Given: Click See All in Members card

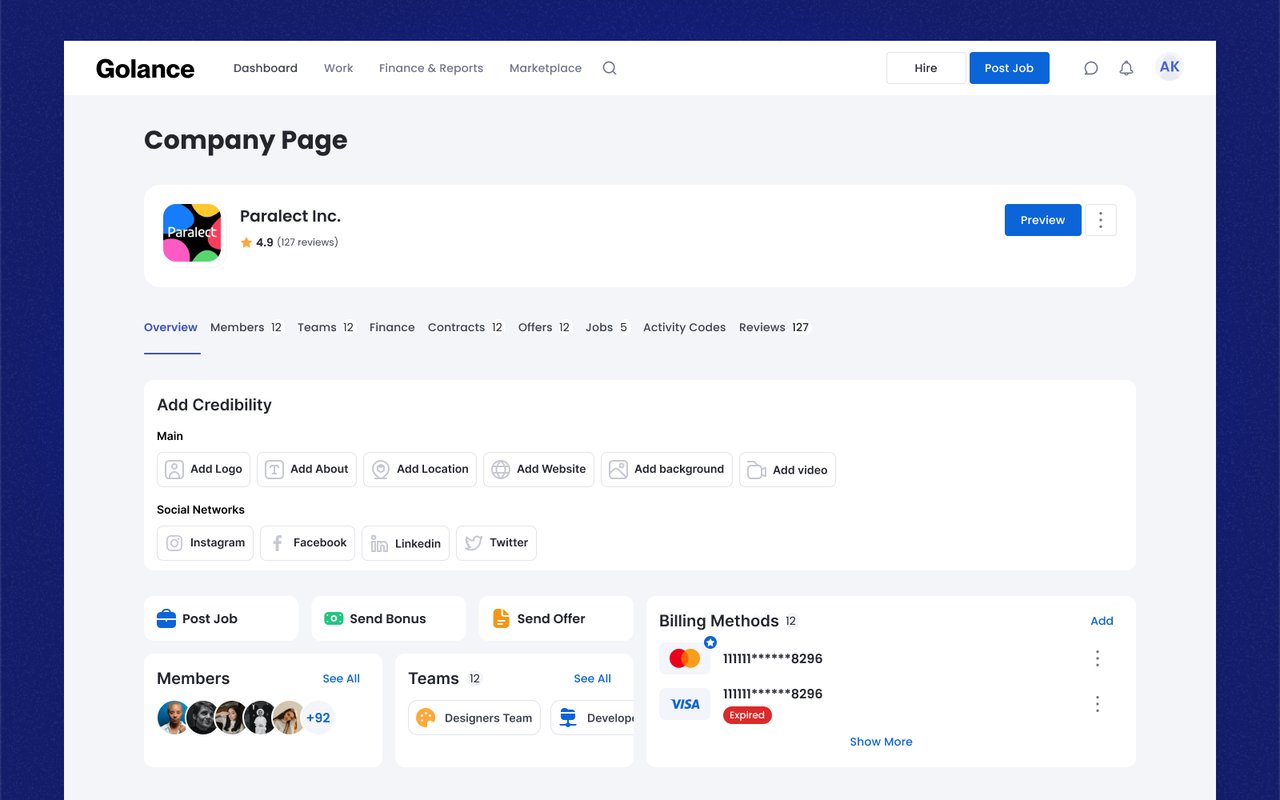Looking at the screenshot, I should pos(341,678).
